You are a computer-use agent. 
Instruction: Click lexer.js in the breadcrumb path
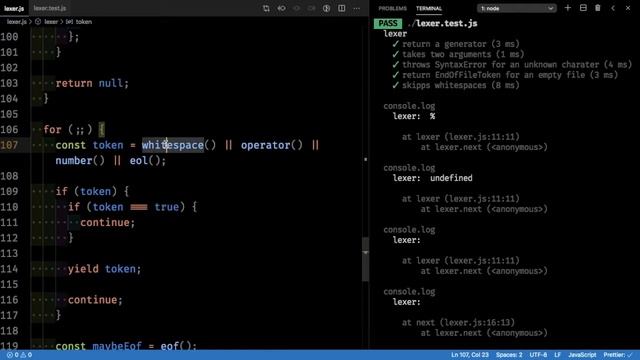click(x=16, y=22)
